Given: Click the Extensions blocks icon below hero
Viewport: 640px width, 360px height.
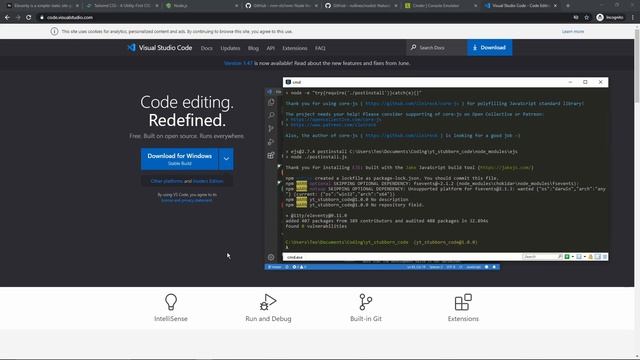Looking at the screenshot, I should coord(463,302).
